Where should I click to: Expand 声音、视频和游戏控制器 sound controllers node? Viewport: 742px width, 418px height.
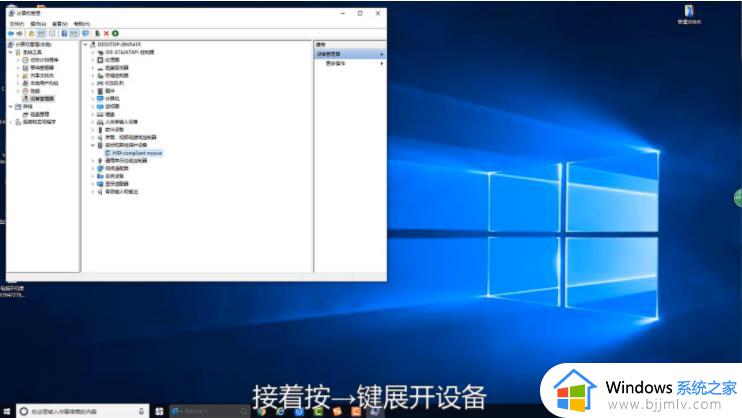coord(93,137)
